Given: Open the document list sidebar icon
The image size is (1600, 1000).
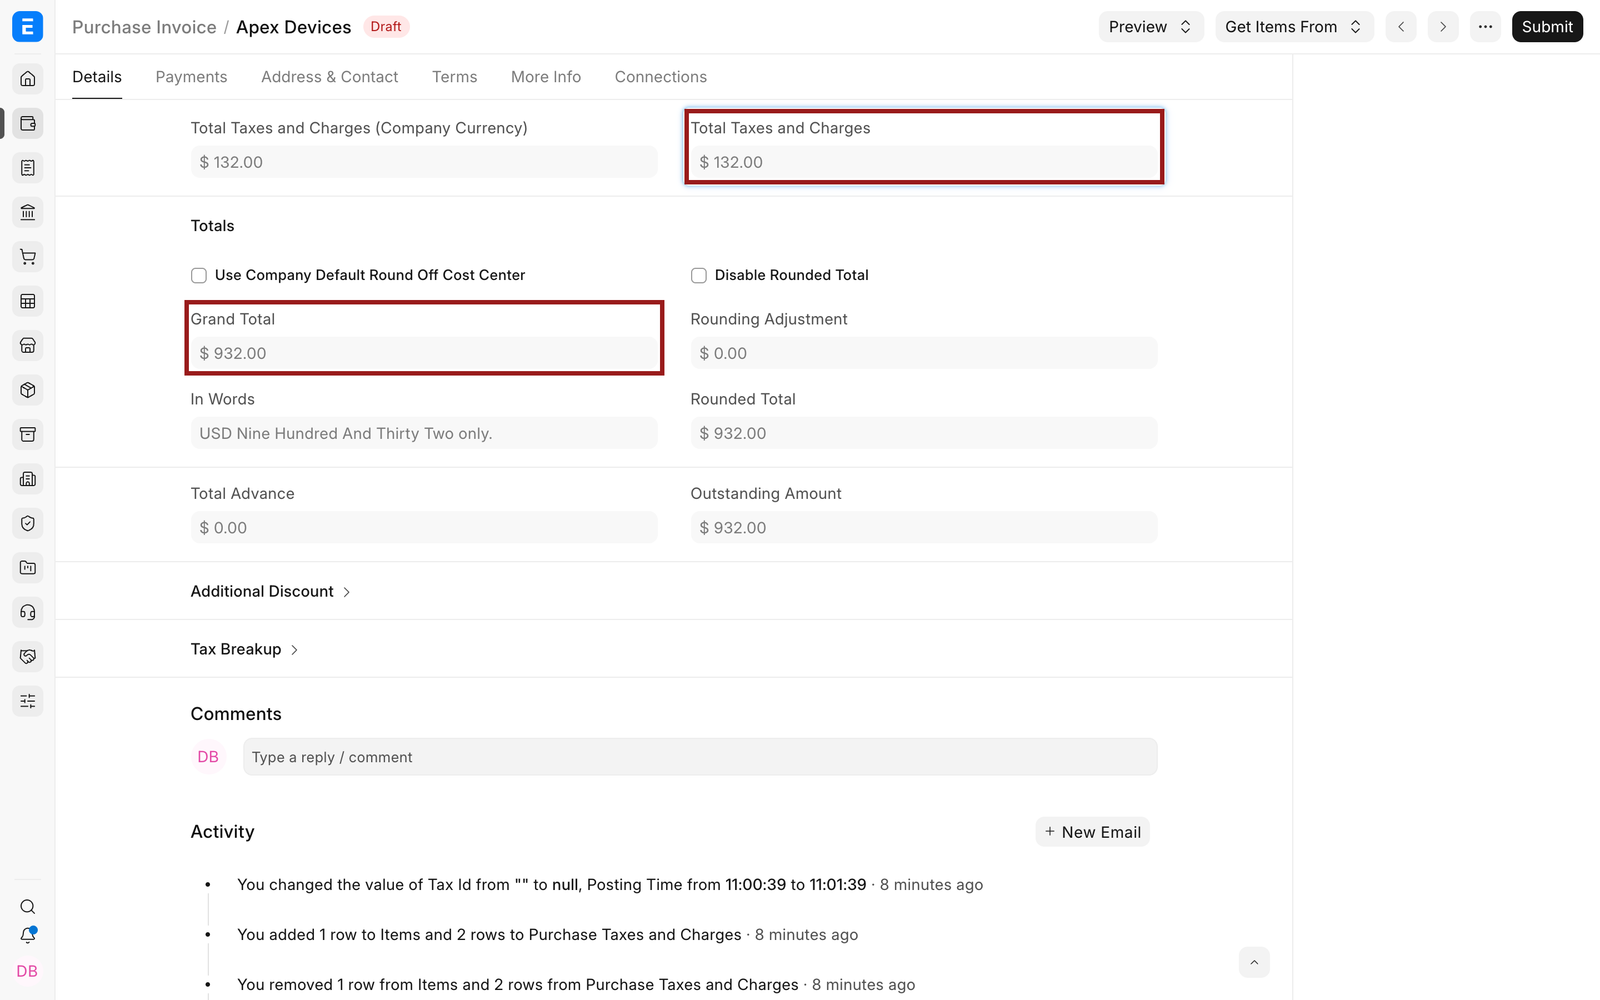Looking at the screenshot, I should pos(28,168).
